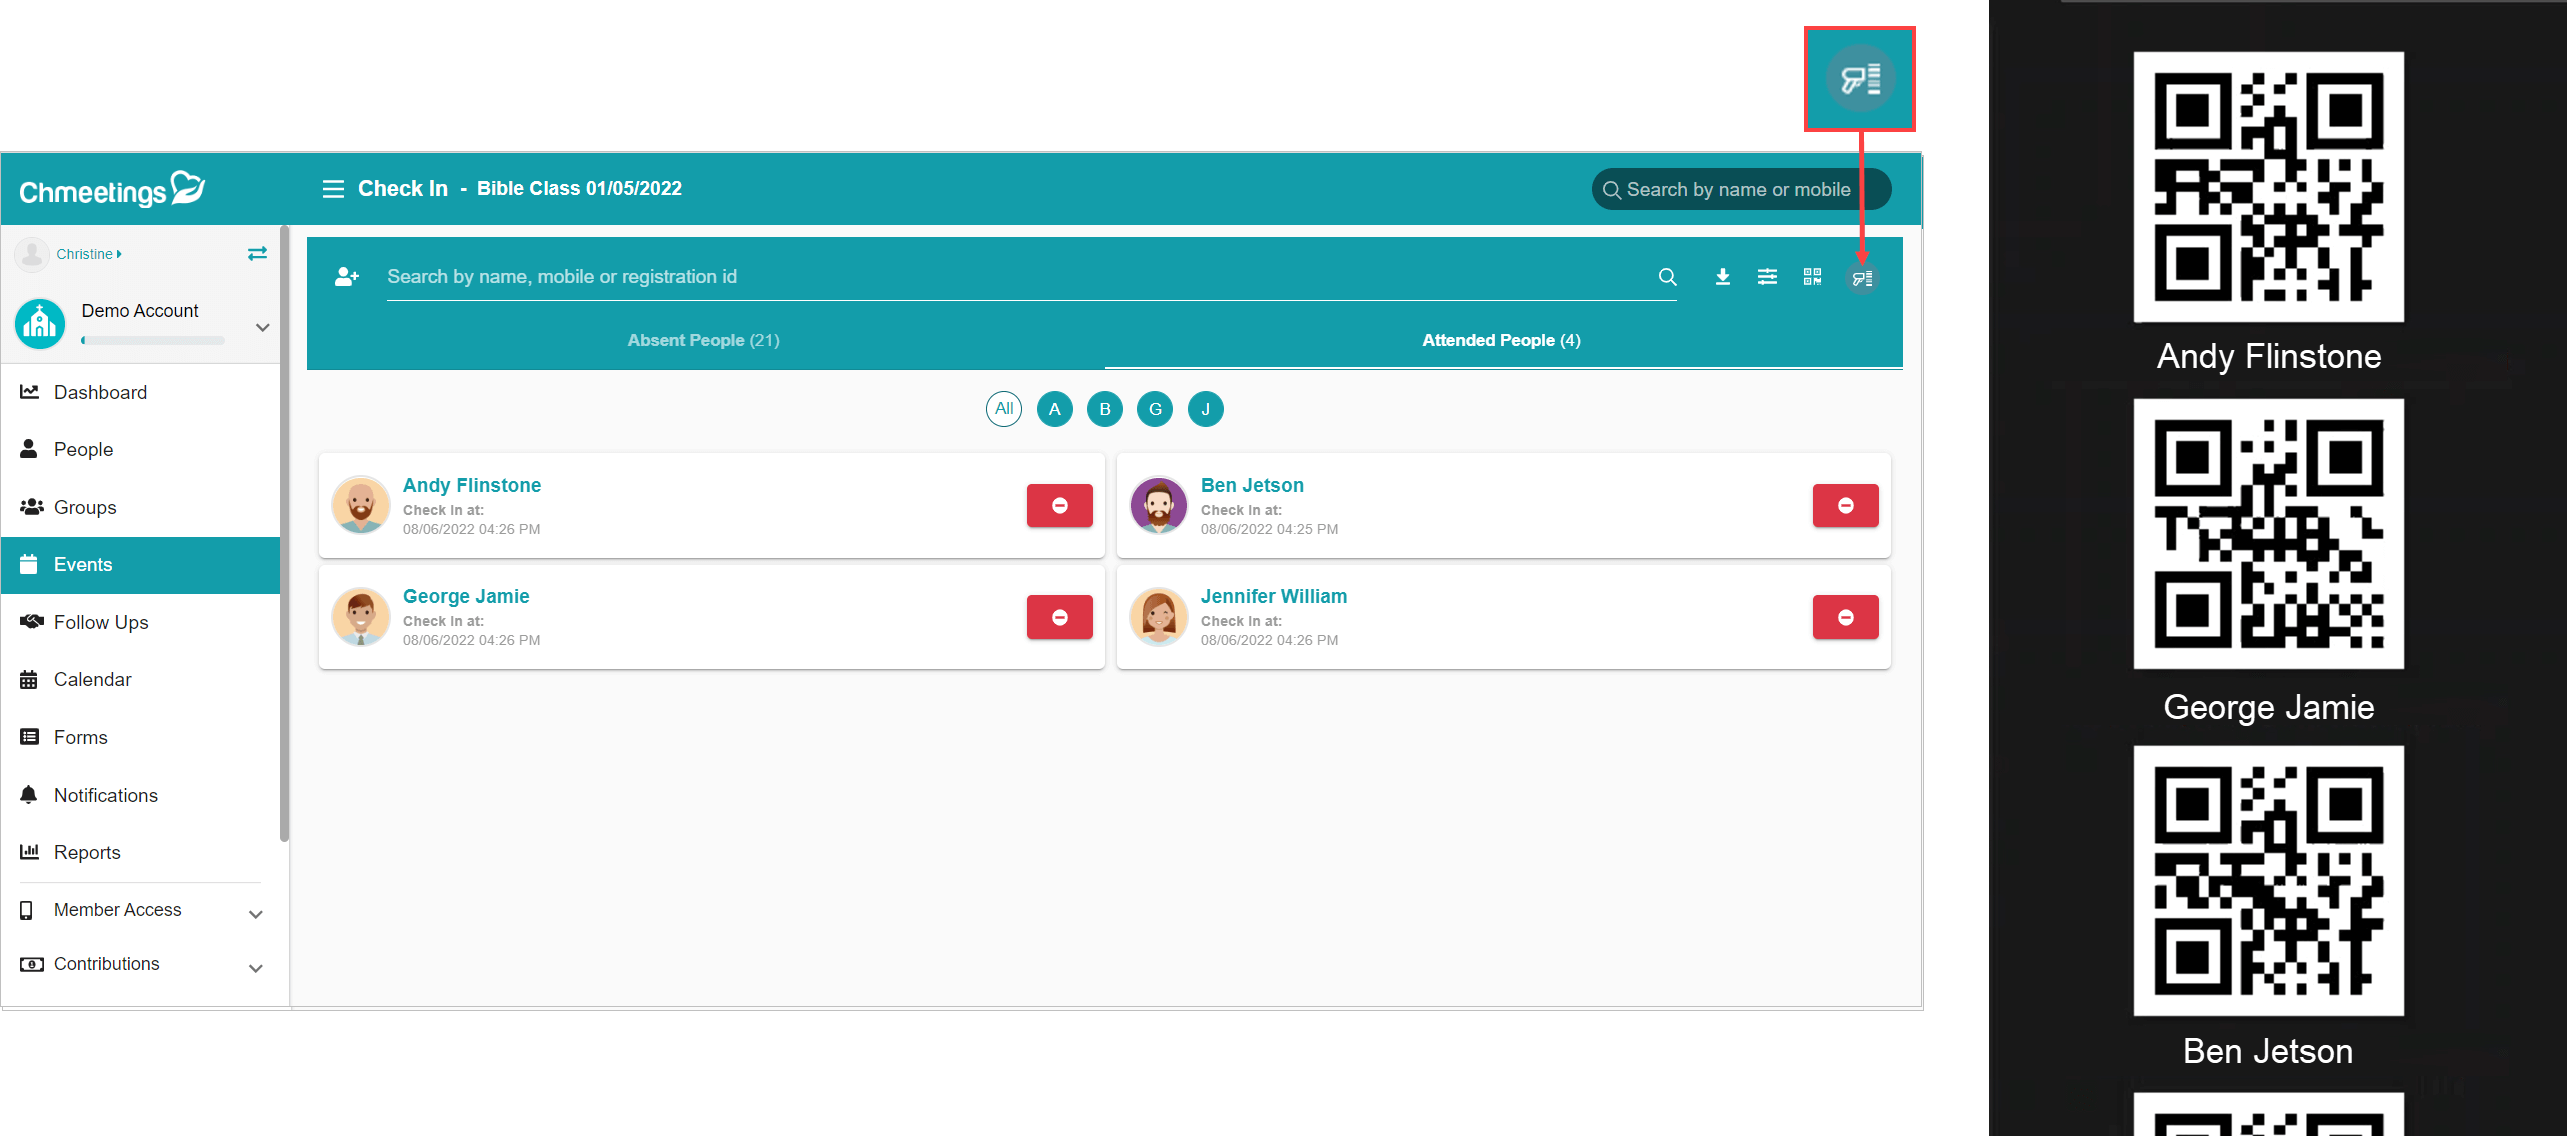2567x1136 pixels.
Task: Click the sidebar vertical scrollbar
Action: pos(285,535)
